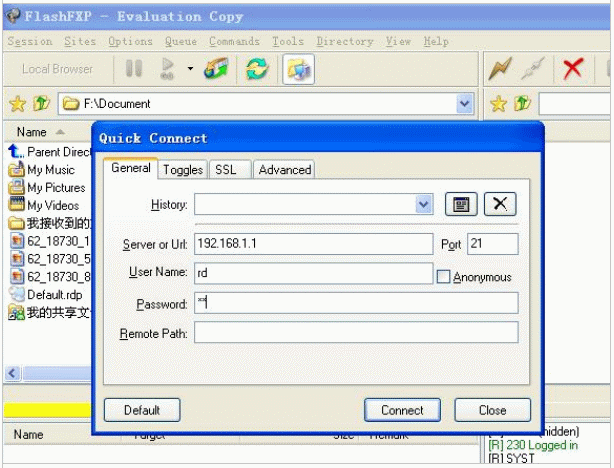
Task: Click the red X abort icon
Action: (x=573, y=69)
